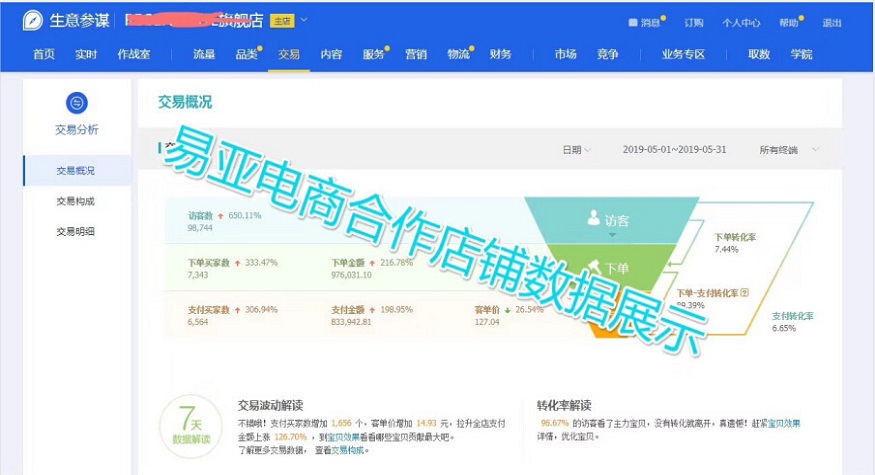Click the 生意参谋 logo icon
This screenshot has width=875, height=475.
click(33, 21)
